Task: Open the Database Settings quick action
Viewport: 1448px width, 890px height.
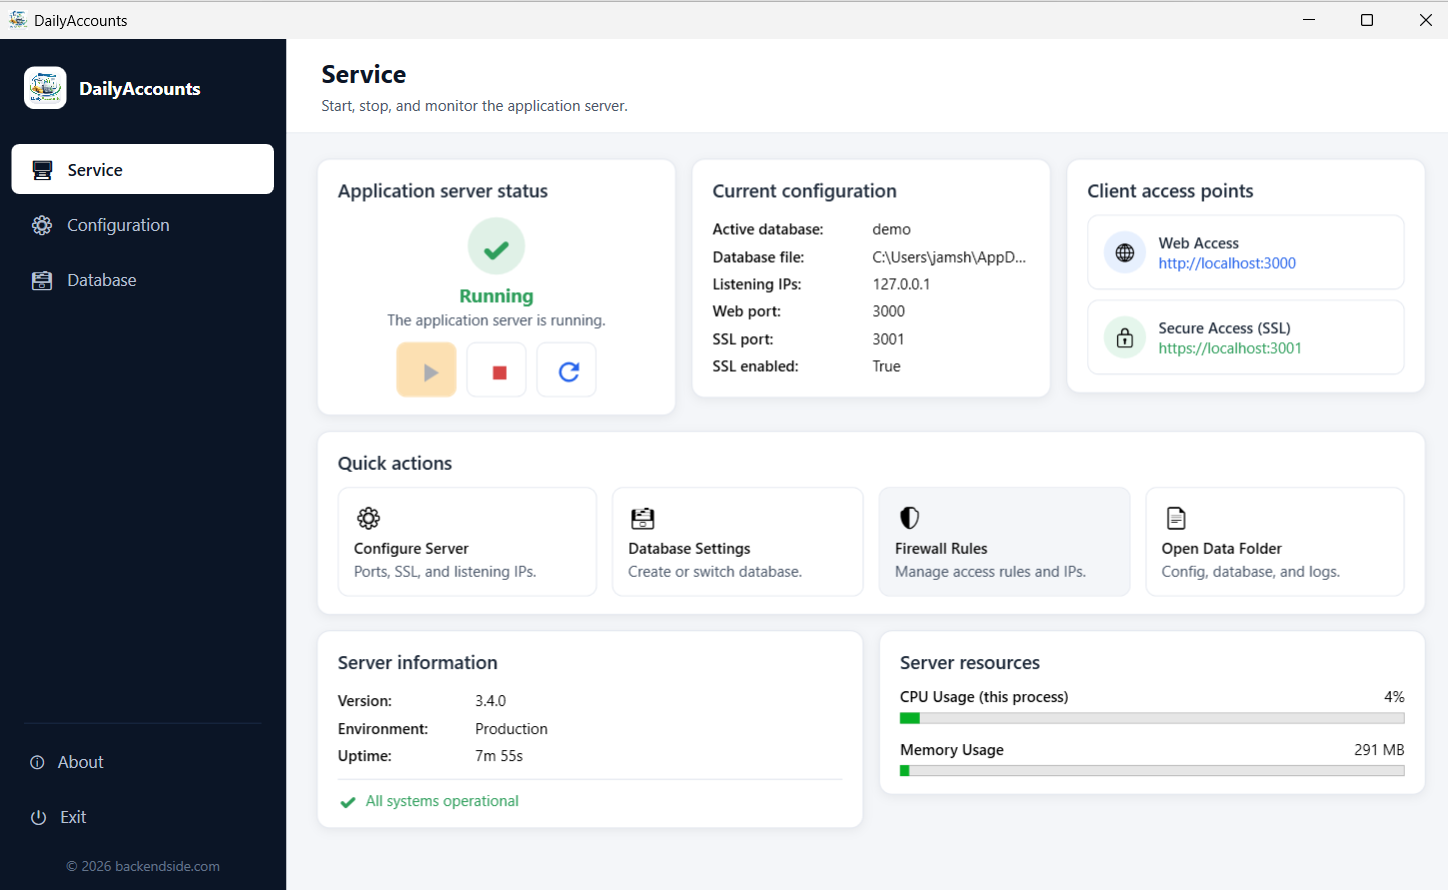Action: coord(738,541)
